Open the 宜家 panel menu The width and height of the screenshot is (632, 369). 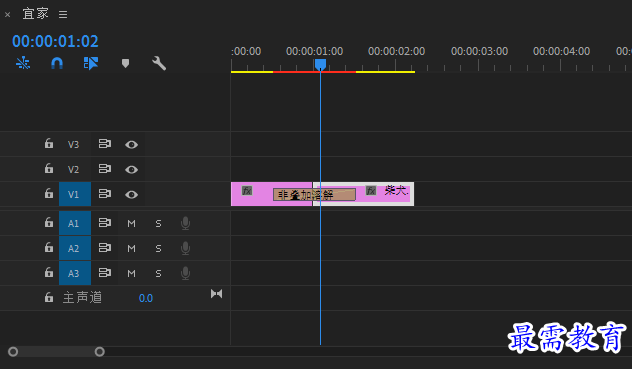(63, 15)
